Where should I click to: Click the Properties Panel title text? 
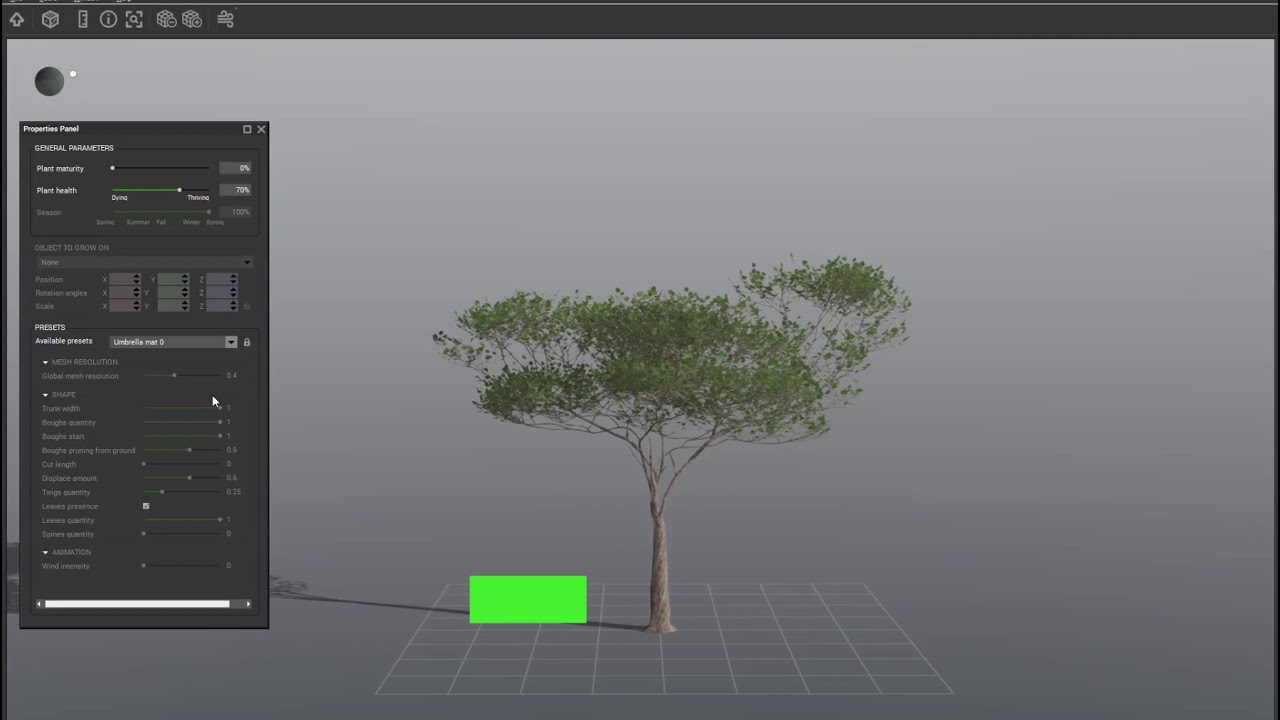tap(51, 129)
